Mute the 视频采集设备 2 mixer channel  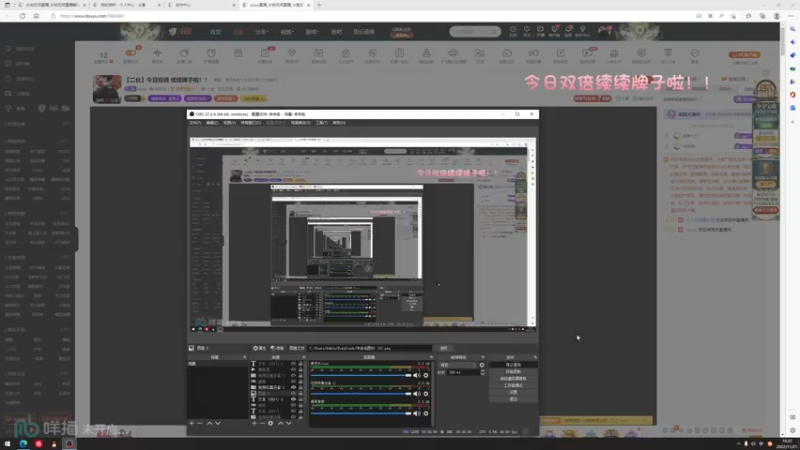point(417,394)
